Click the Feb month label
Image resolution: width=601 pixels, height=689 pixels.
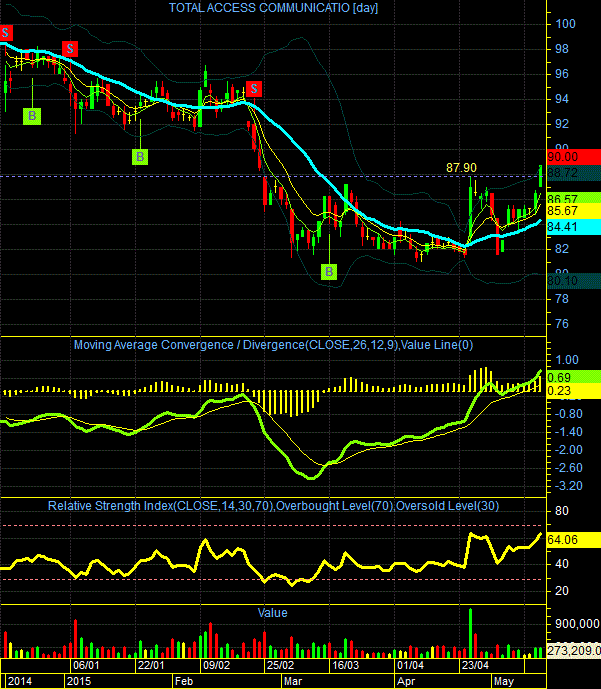click(184, 681)
